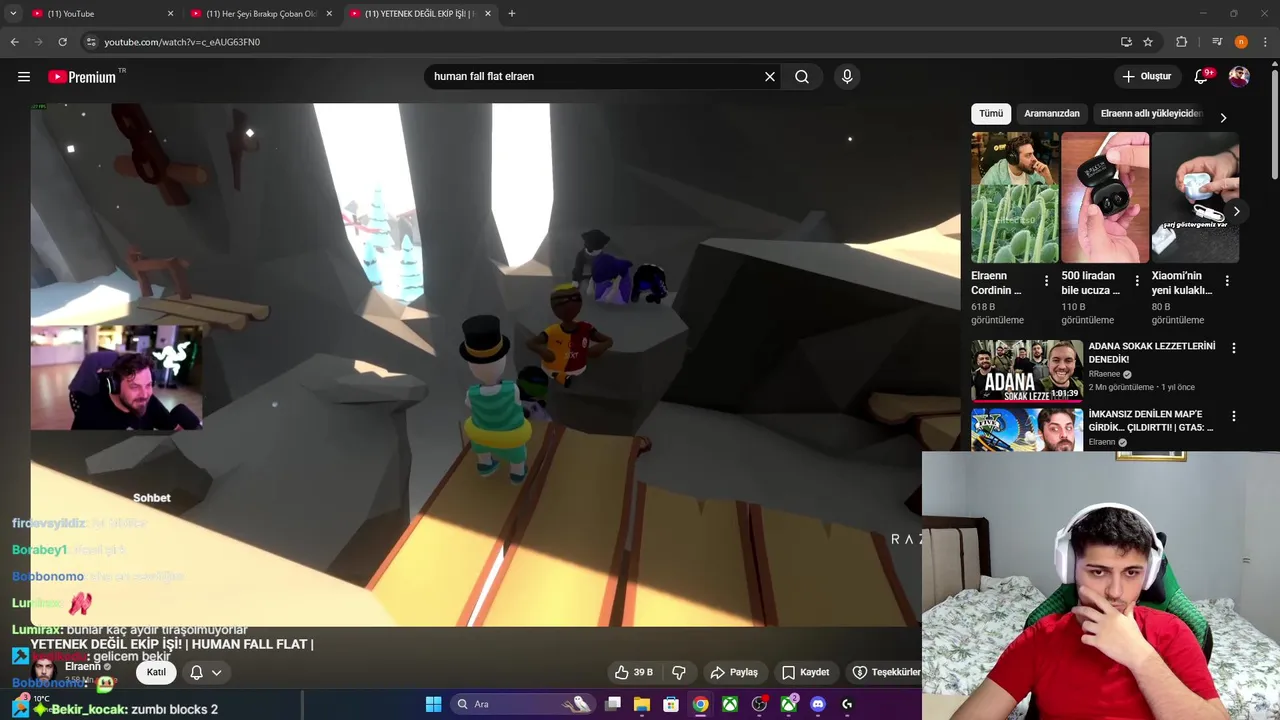Select 'Elraenn adlı yükleyiciden' filter chip
This screenshot has width=1280, height=720.
tap(1151, 113)
